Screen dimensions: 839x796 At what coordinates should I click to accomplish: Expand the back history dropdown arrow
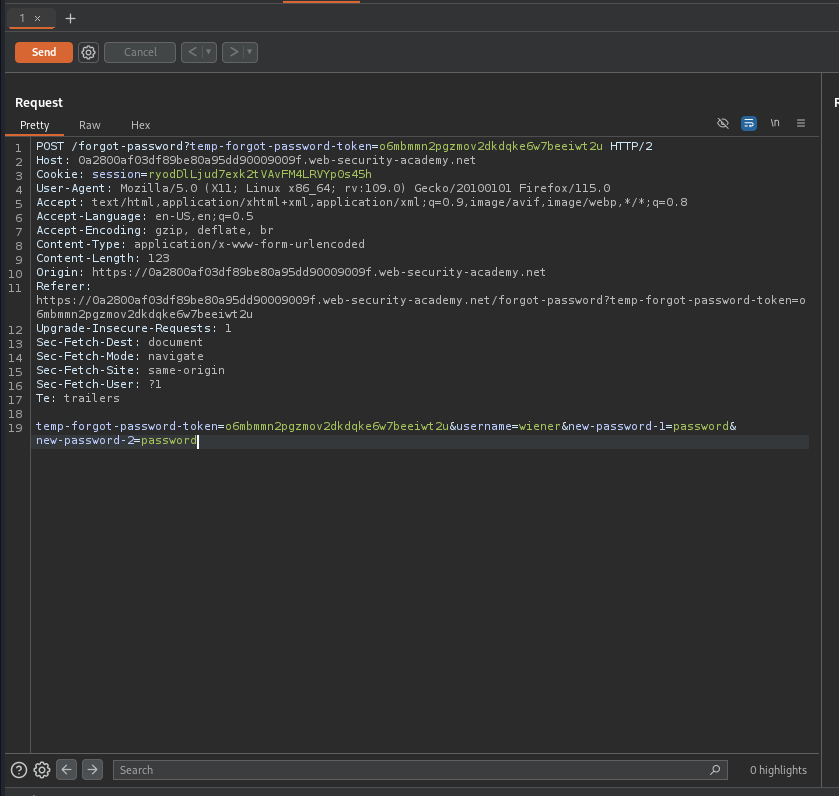click(x=209, y=52)
